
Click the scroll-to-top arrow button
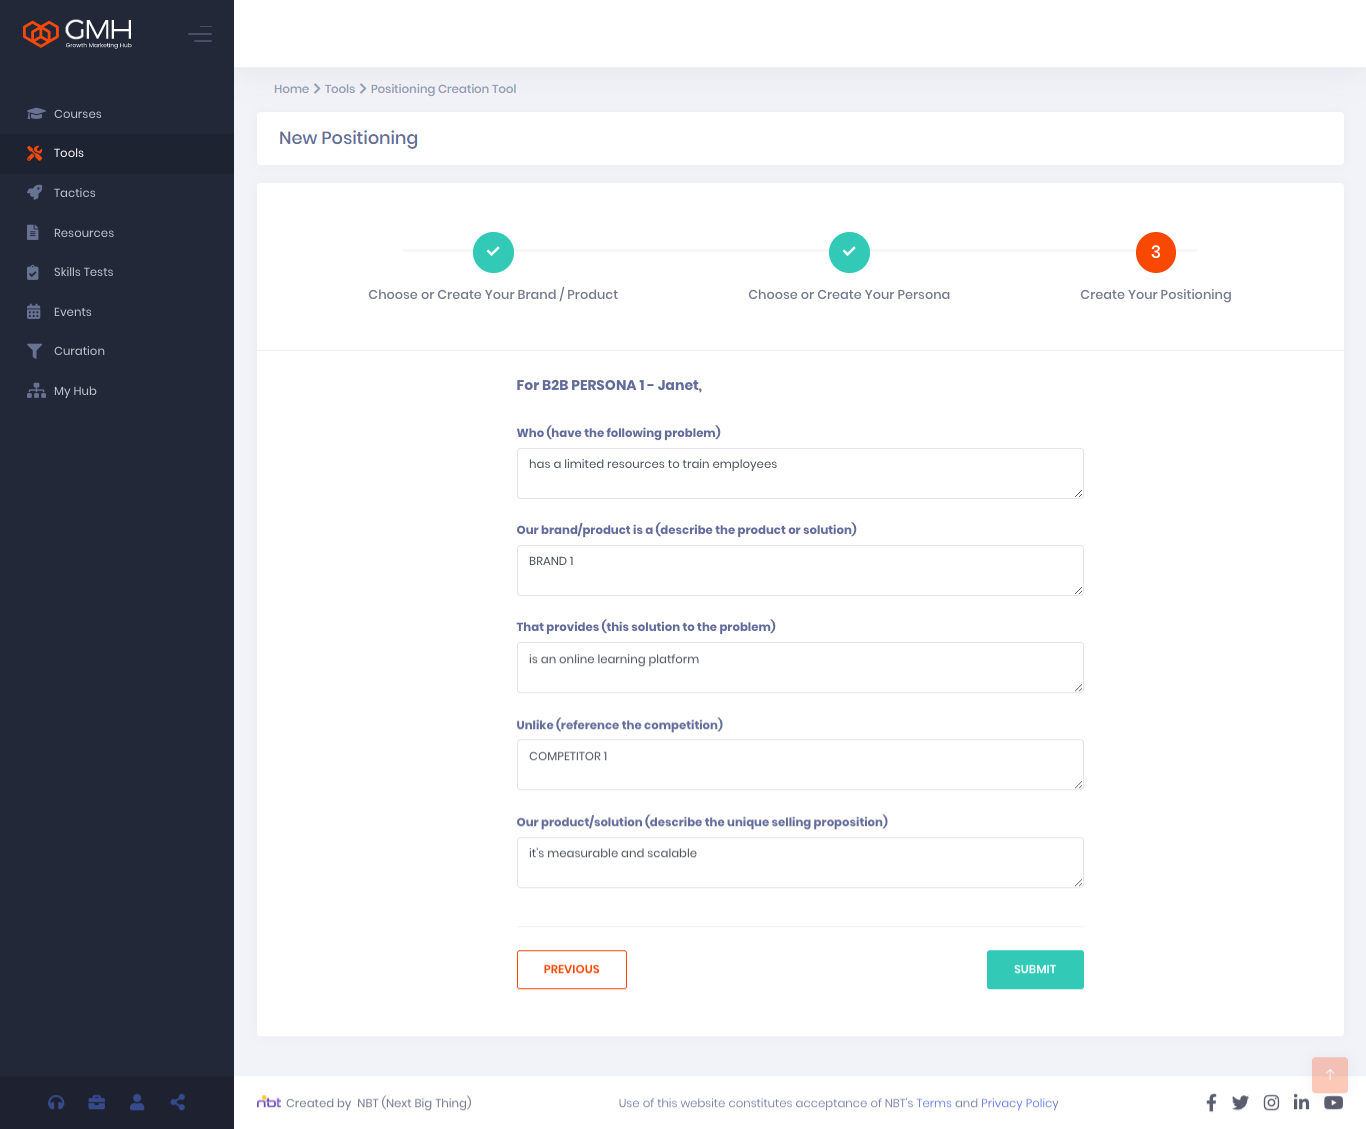pos(1330,1075)
